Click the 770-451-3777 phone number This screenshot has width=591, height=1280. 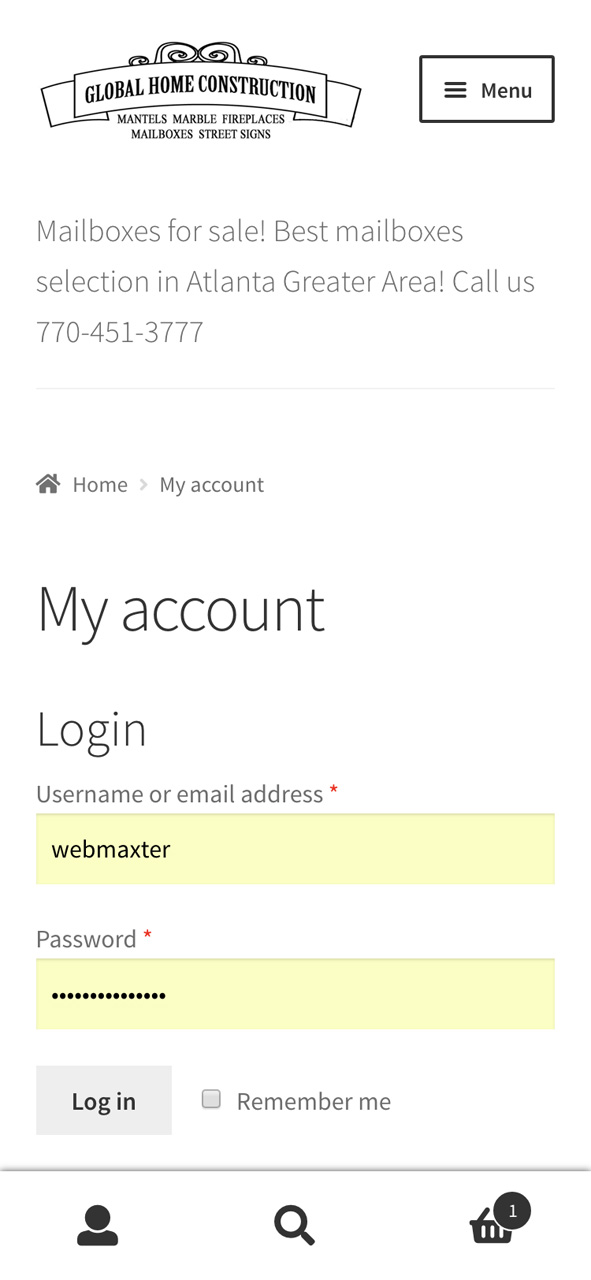point(120,331)
